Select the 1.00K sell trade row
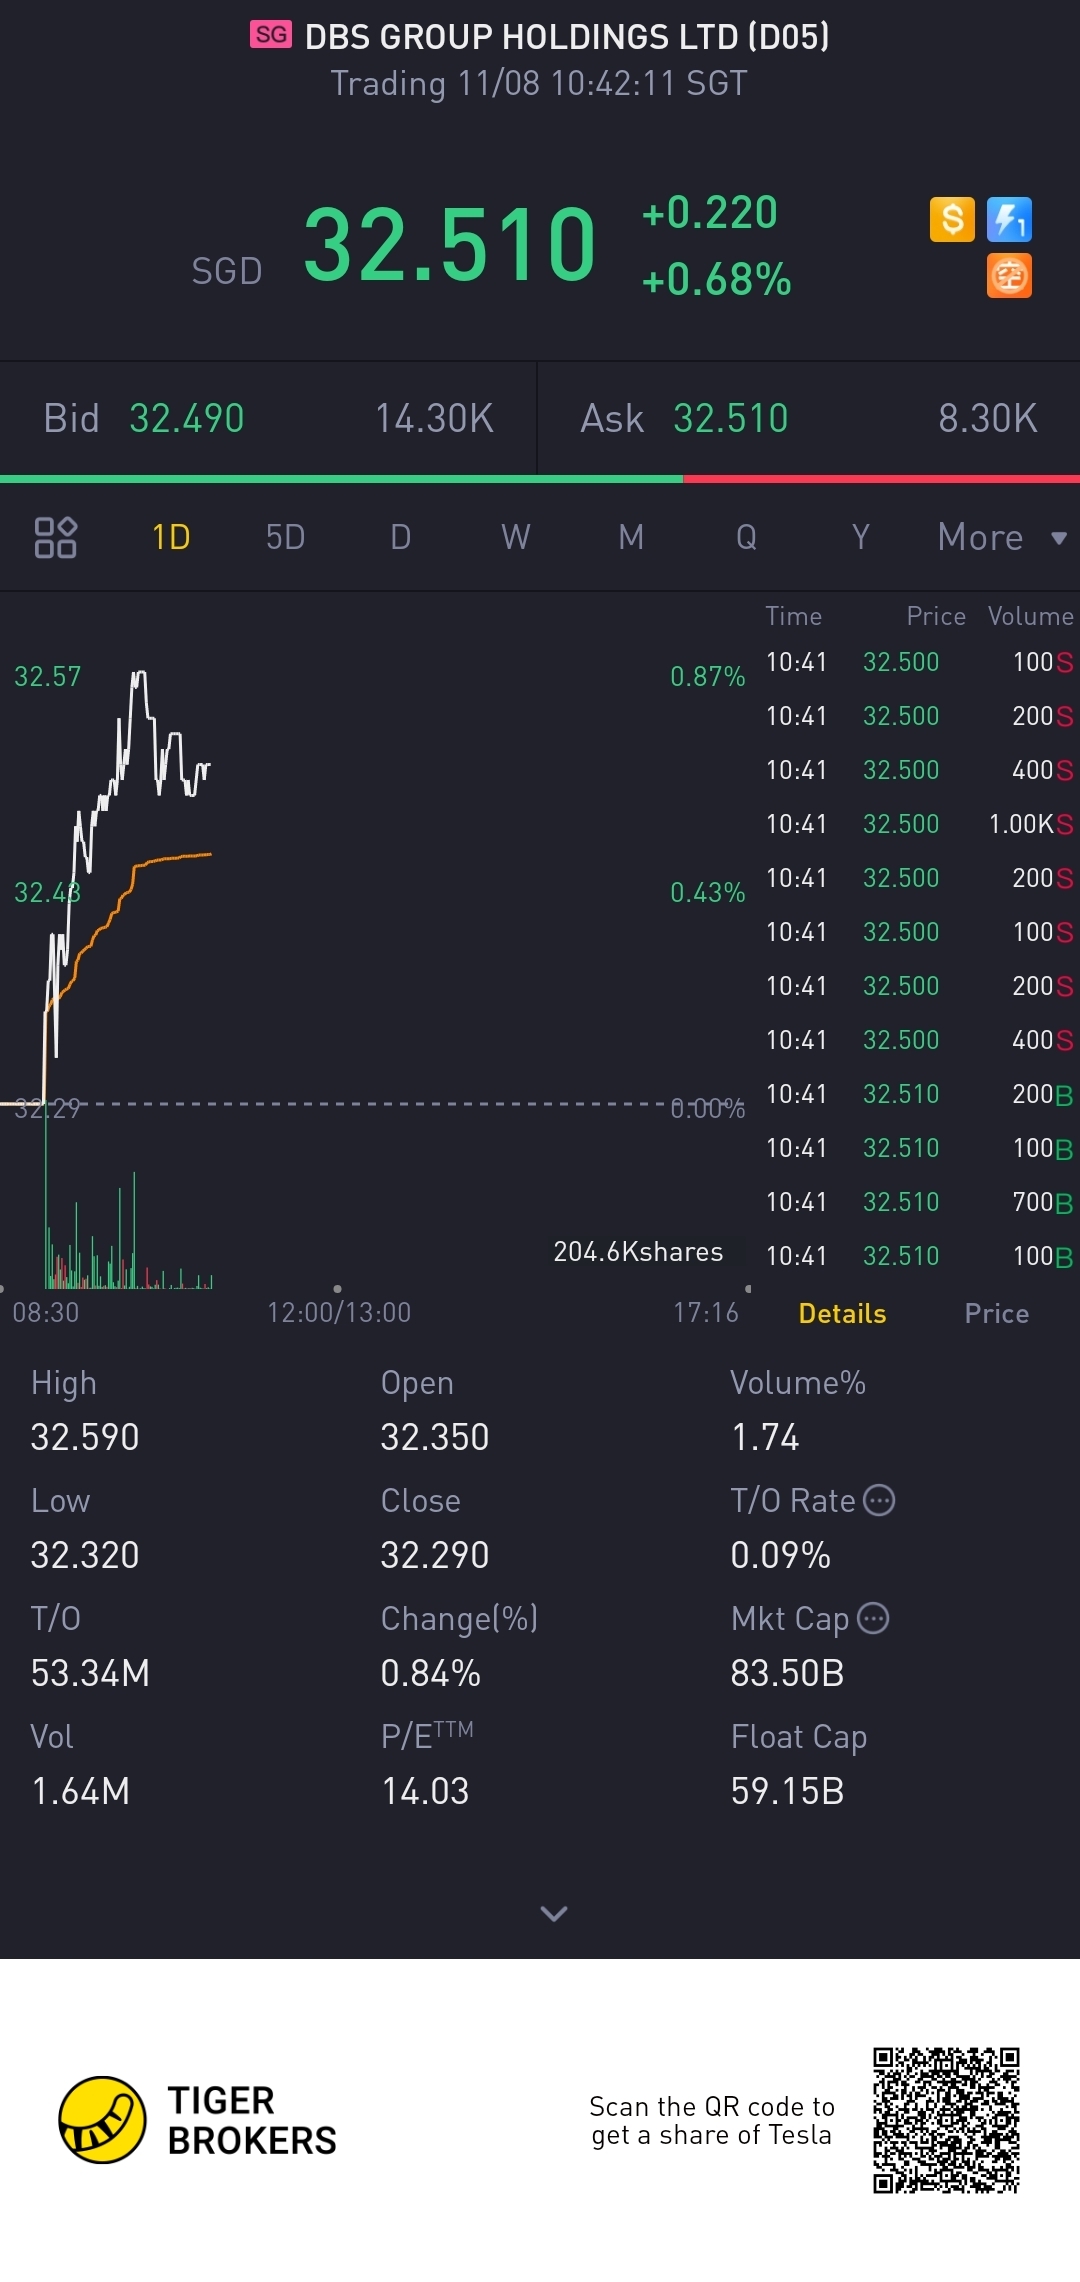Image resolution: width=1080 pixels, height=2282 pixels. [919, 824]
